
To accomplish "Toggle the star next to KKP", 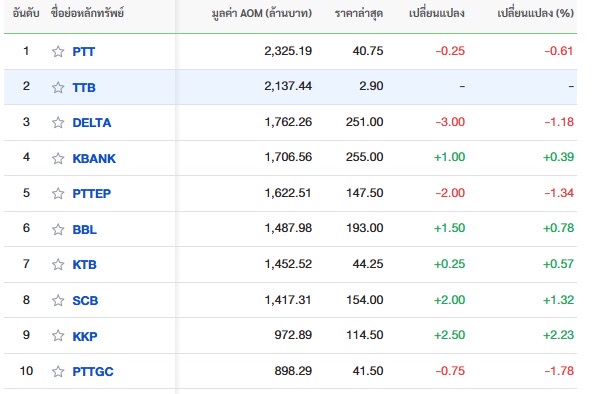I will coord(58,336).
